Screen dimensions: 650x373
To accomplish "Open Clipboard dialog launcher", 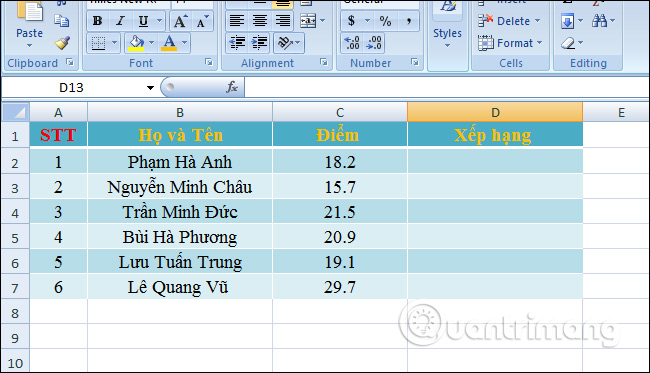I will [70, 62].
